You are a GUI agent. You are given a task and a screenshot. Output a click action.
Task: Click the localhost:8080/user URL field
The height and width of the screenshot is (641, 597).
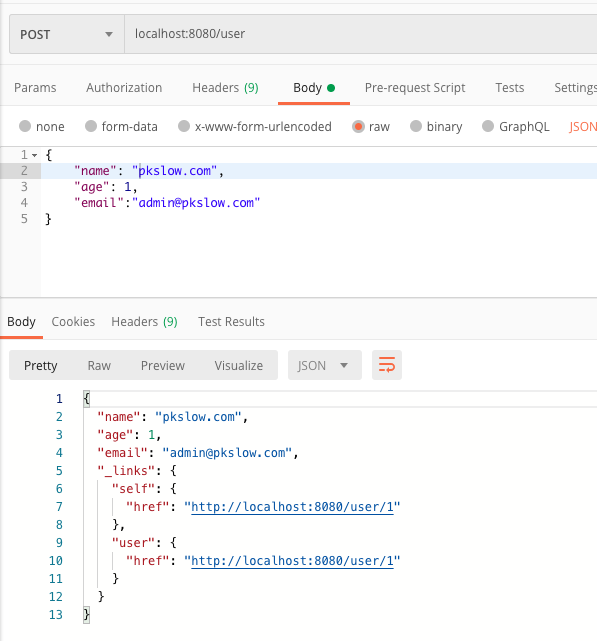361,34
